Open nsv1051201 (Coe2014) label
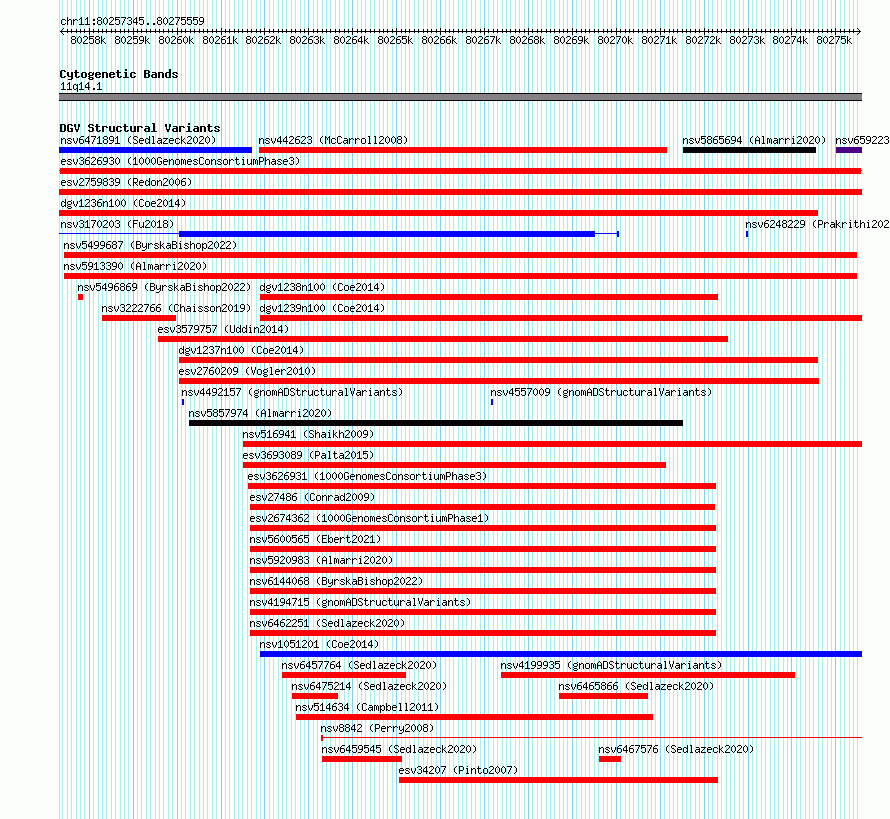 coord(319,644)
